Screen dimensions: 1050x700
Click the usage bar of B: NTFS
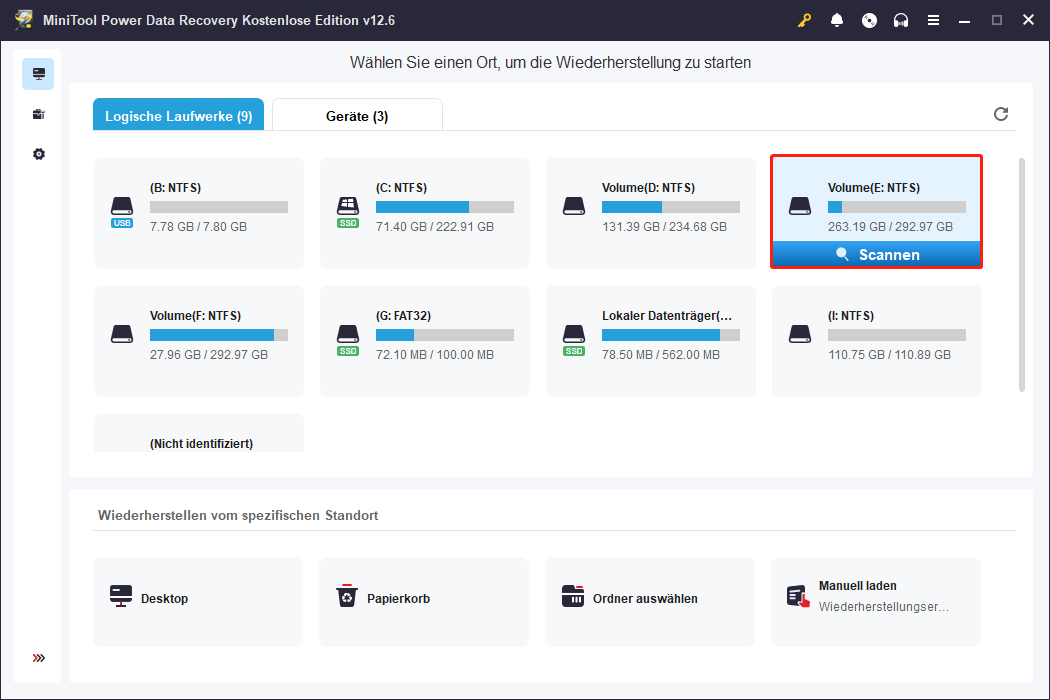pyautogui.click(x=219, y=207)
